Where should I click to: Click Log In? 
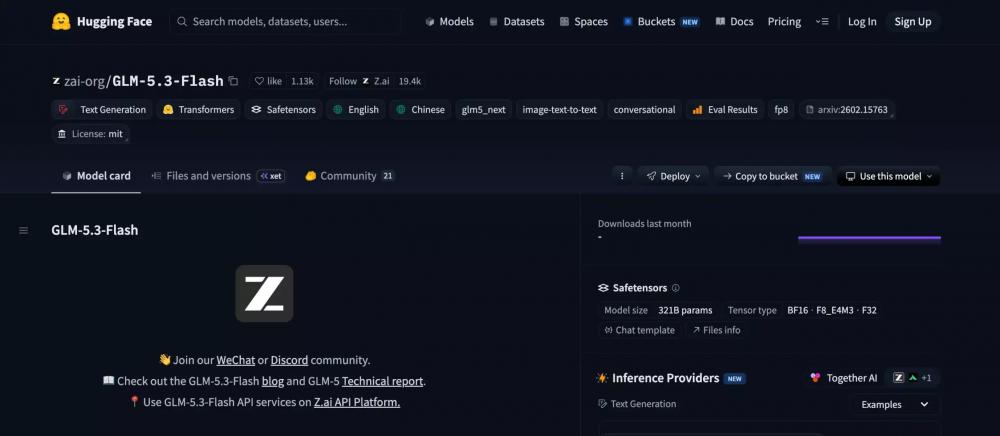[862, 22]
